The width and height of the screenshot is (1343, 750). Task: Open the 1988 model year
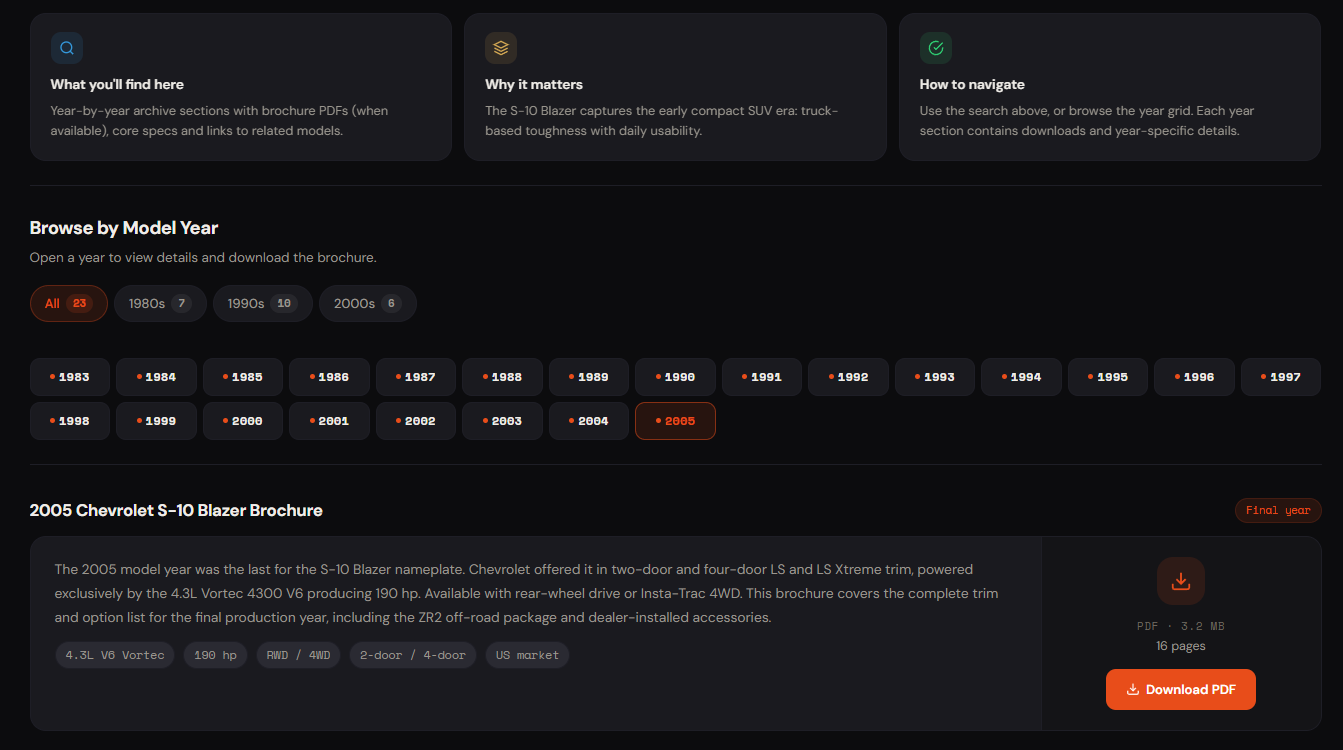(x=502, y=377)
